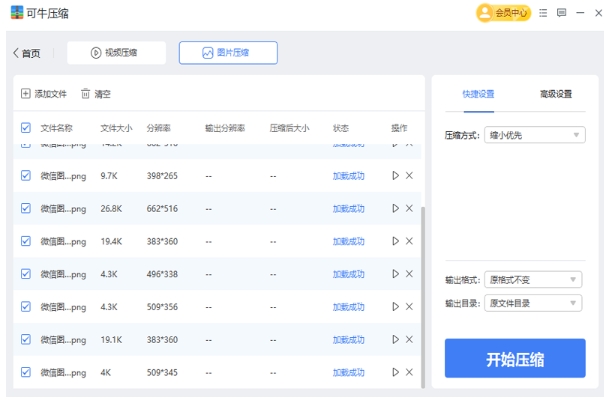Open the 会员中心 member center

pos(503,13)
